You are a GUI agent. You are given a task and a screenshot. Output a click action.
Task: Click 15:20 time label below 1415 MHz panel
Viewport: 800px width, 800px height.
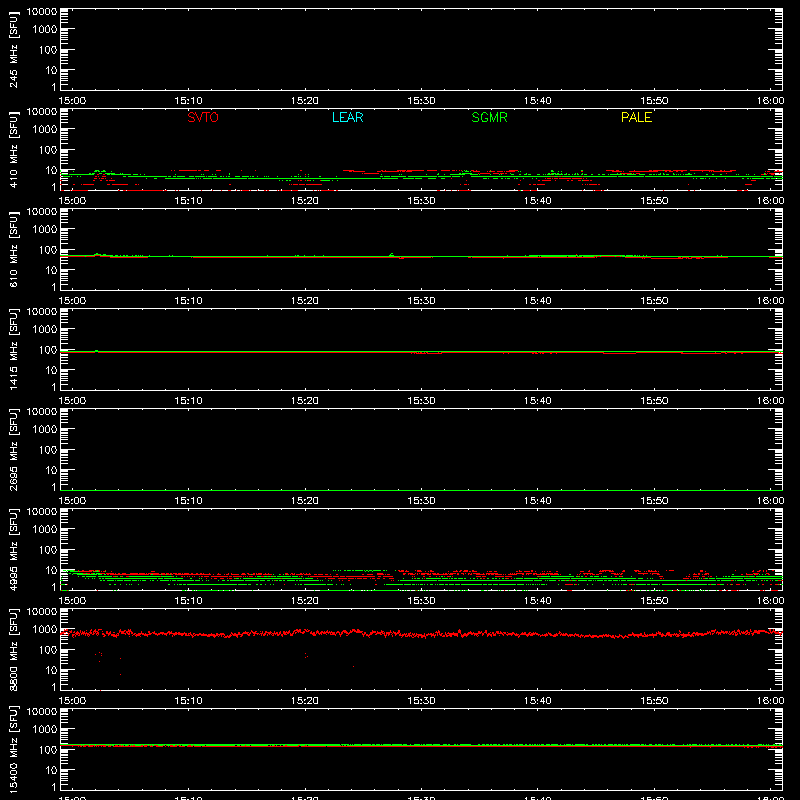(x=305, y=401)
